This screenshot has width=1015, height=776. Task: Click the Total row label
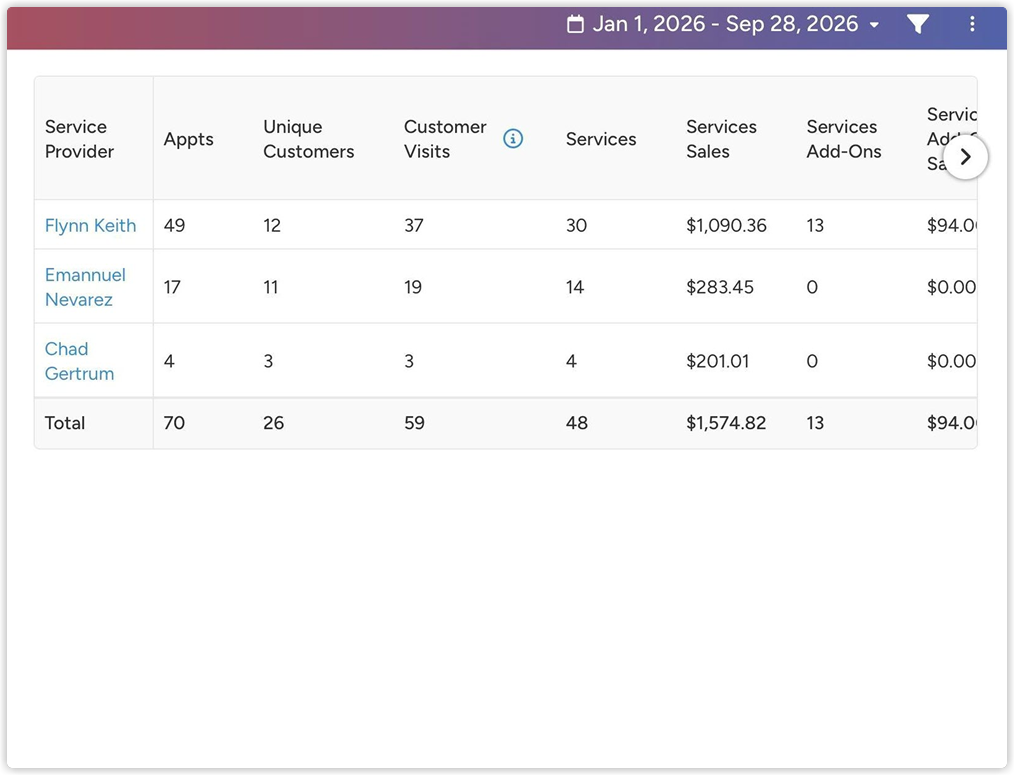click(65, 423)
